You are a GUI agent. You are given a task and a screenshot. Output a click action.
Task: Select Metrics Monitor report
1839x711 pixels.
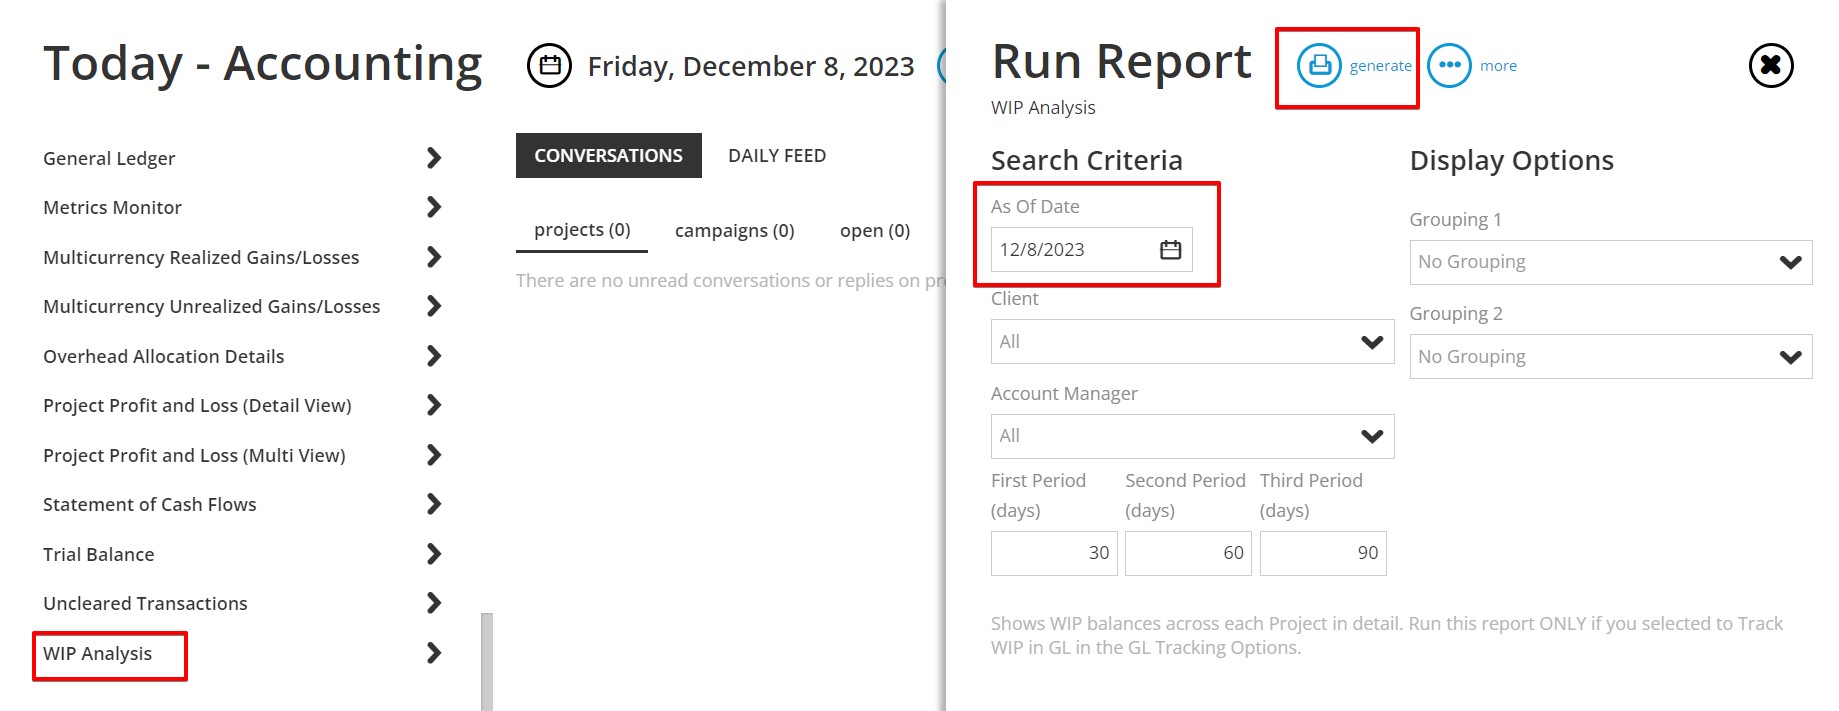click(x=112, y=207)
